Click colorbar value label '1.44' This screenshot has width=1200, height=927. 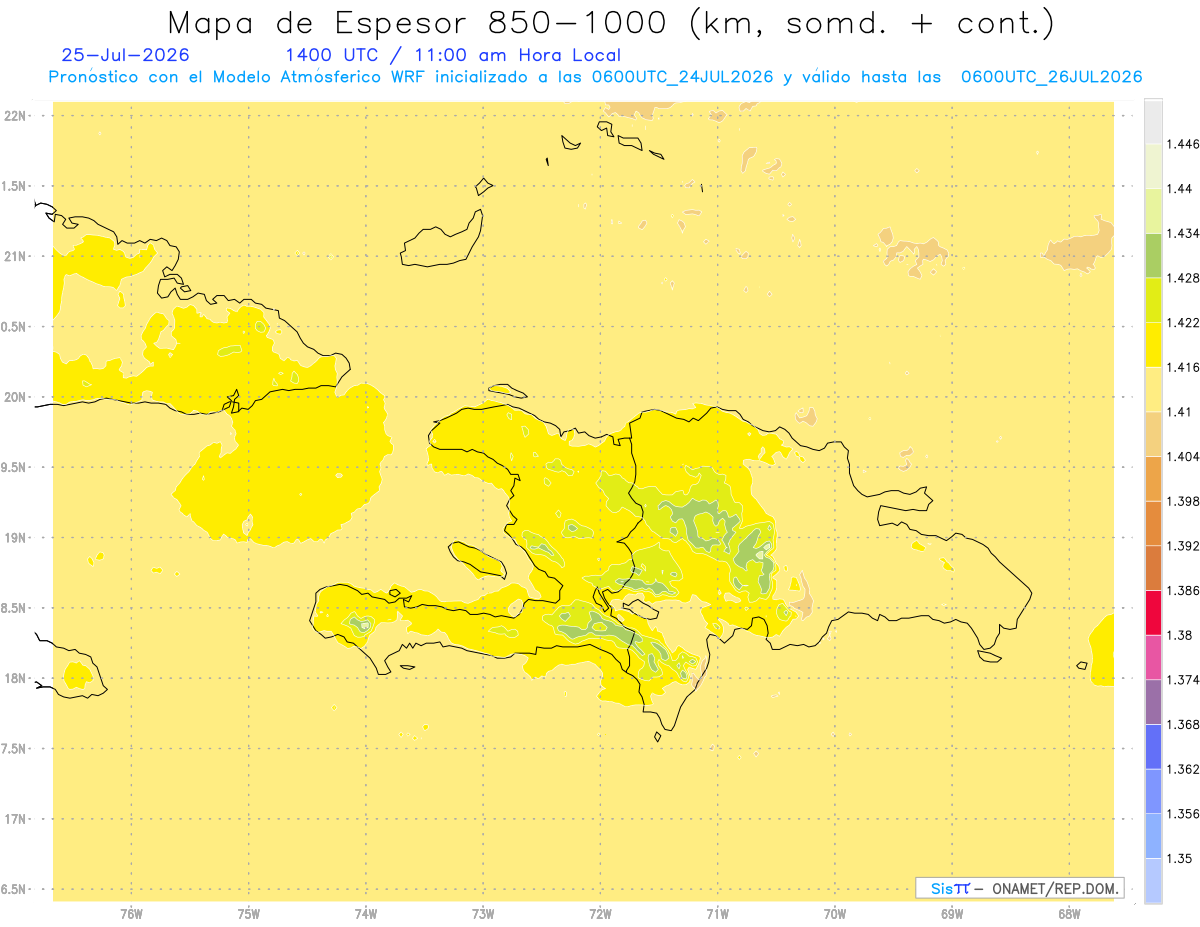coord(1179,189)
